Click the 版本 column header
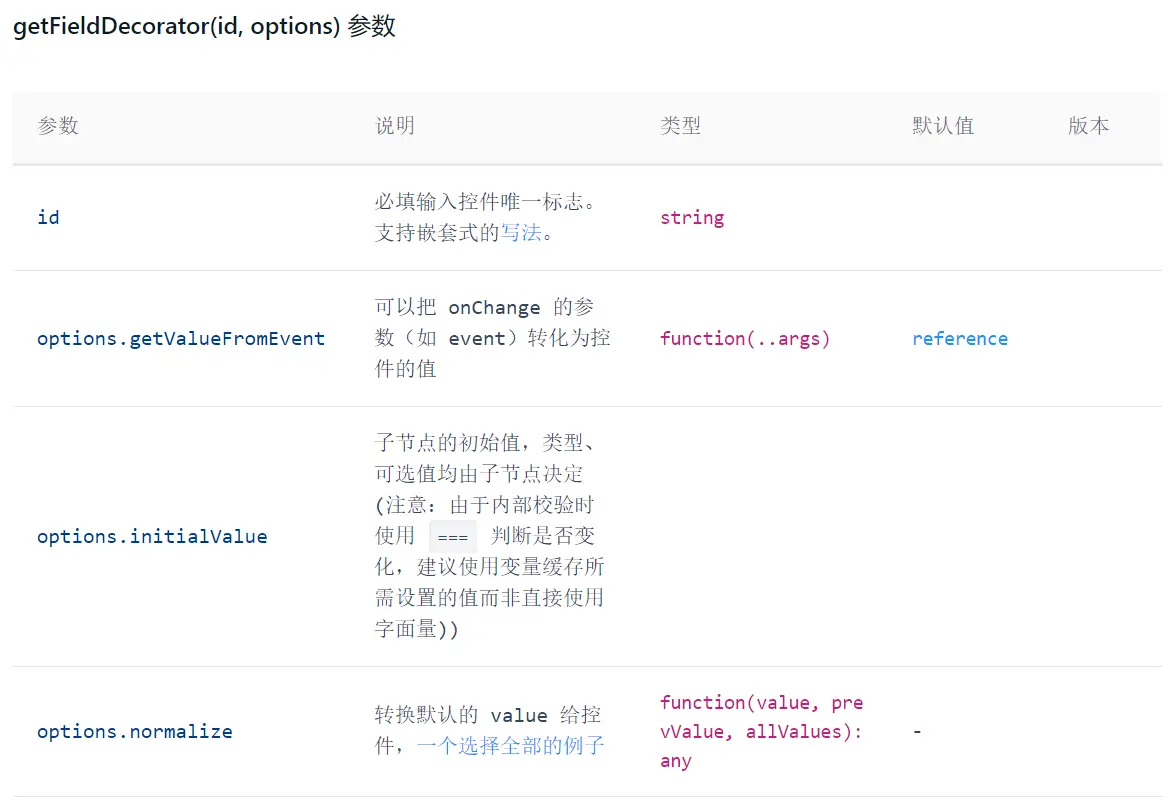Image resolution: width=1169 pixels, height=805 pixels. click(1089, 126)
